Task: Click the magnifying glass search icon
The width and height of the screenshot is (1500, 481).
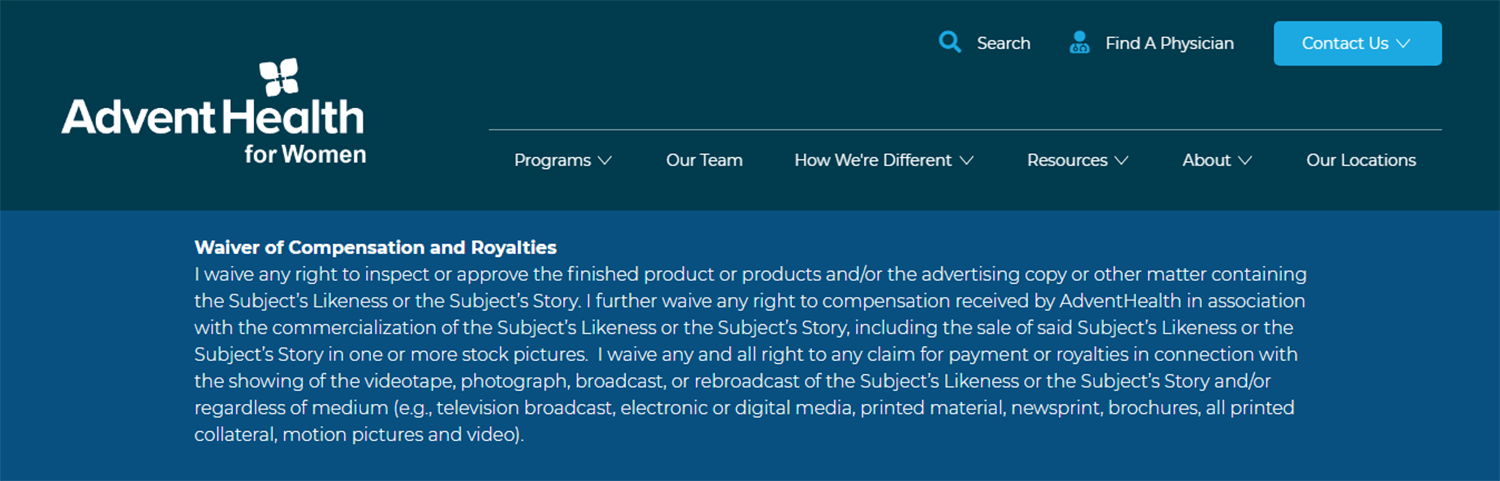Action: tap(950, 43)
